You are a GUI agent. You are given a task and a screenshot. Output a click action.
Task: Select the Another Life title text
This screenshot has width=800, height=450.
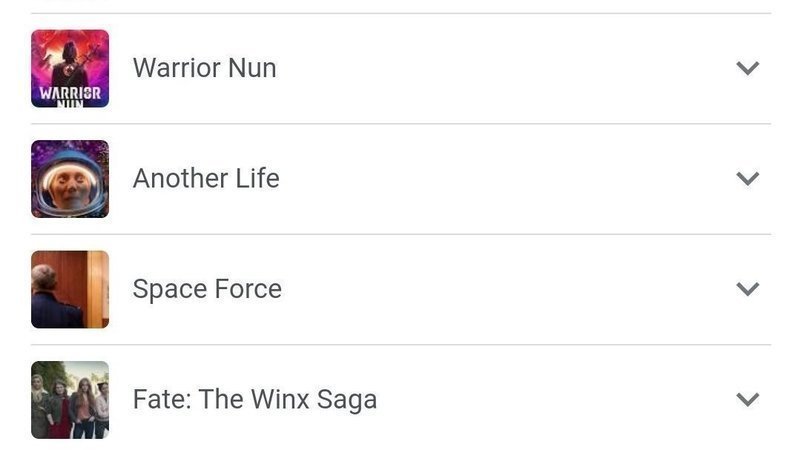[x=206, y=179]
